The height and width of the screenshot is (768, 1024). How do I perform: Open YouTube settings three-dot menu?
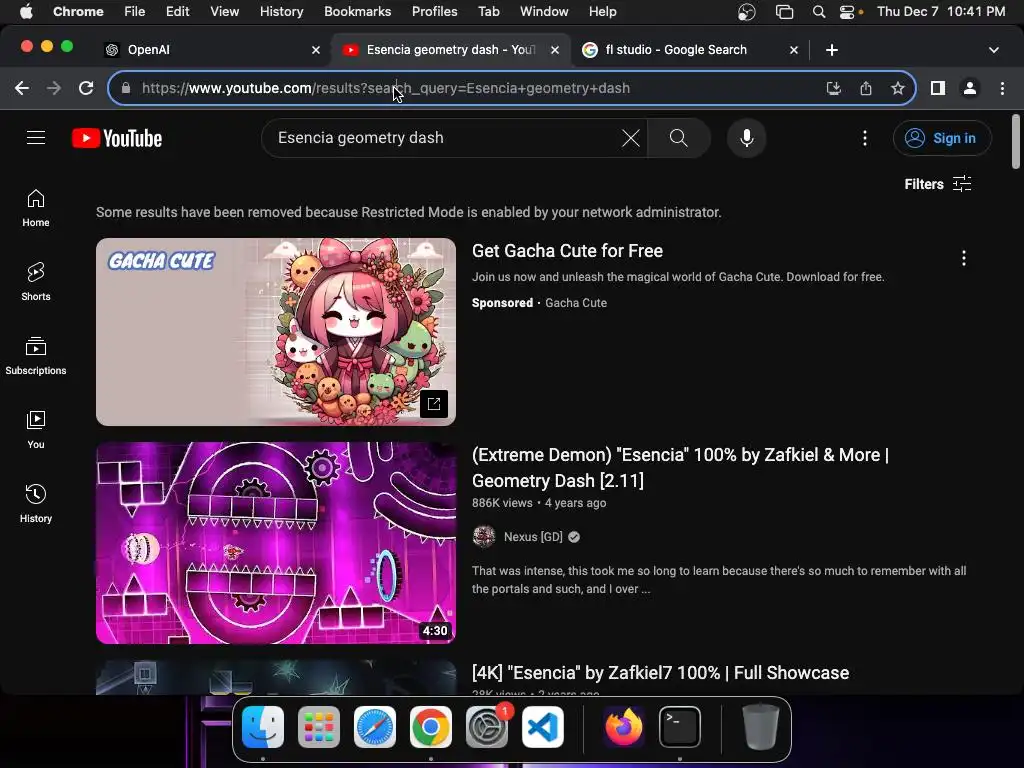point(865,138)
